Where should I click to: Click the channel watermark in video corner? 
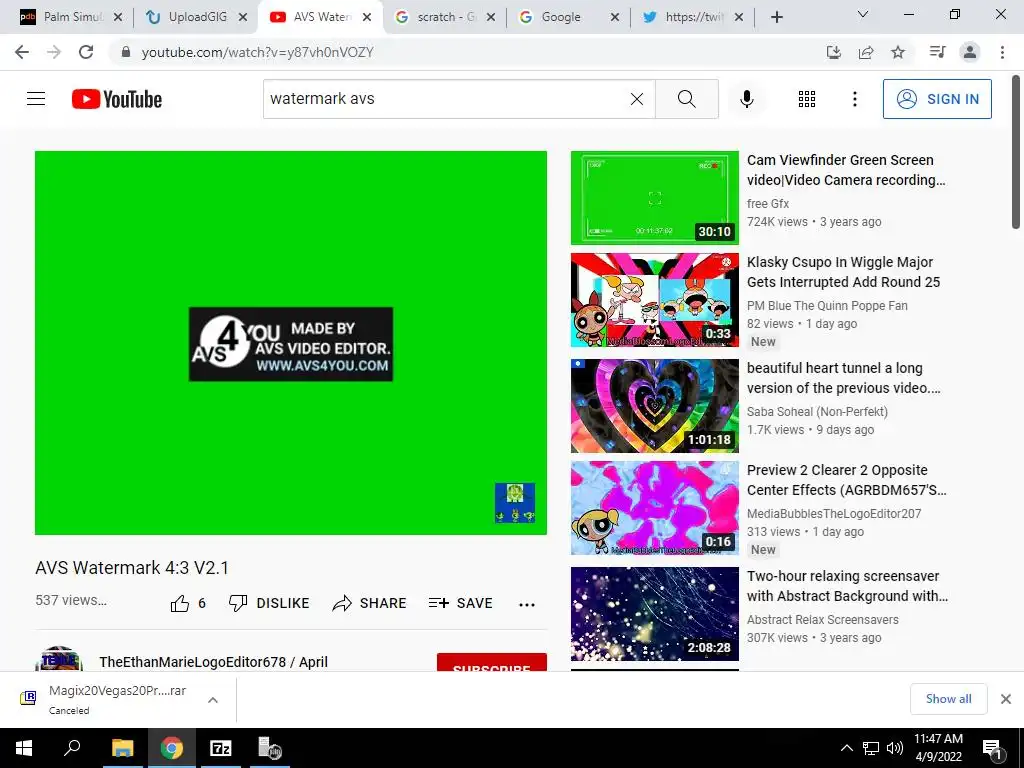pos(515,502)
